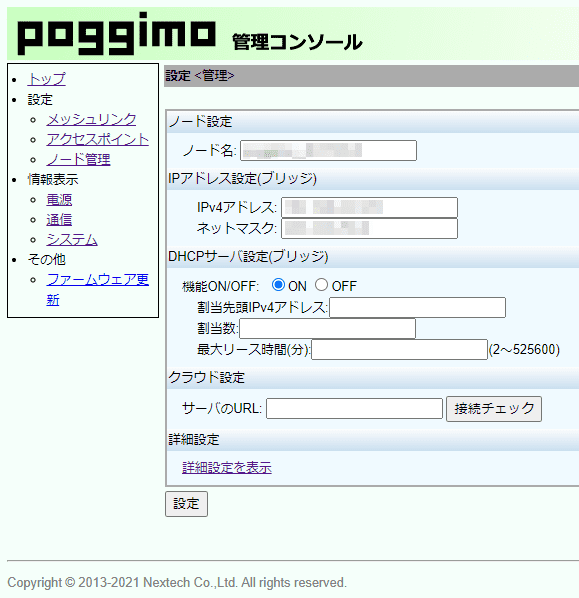Image resolution: width=579 pixels, height=598 pixels.
Task: Open ノード管理 in sidebar menu
Action: tap(78, 159)
